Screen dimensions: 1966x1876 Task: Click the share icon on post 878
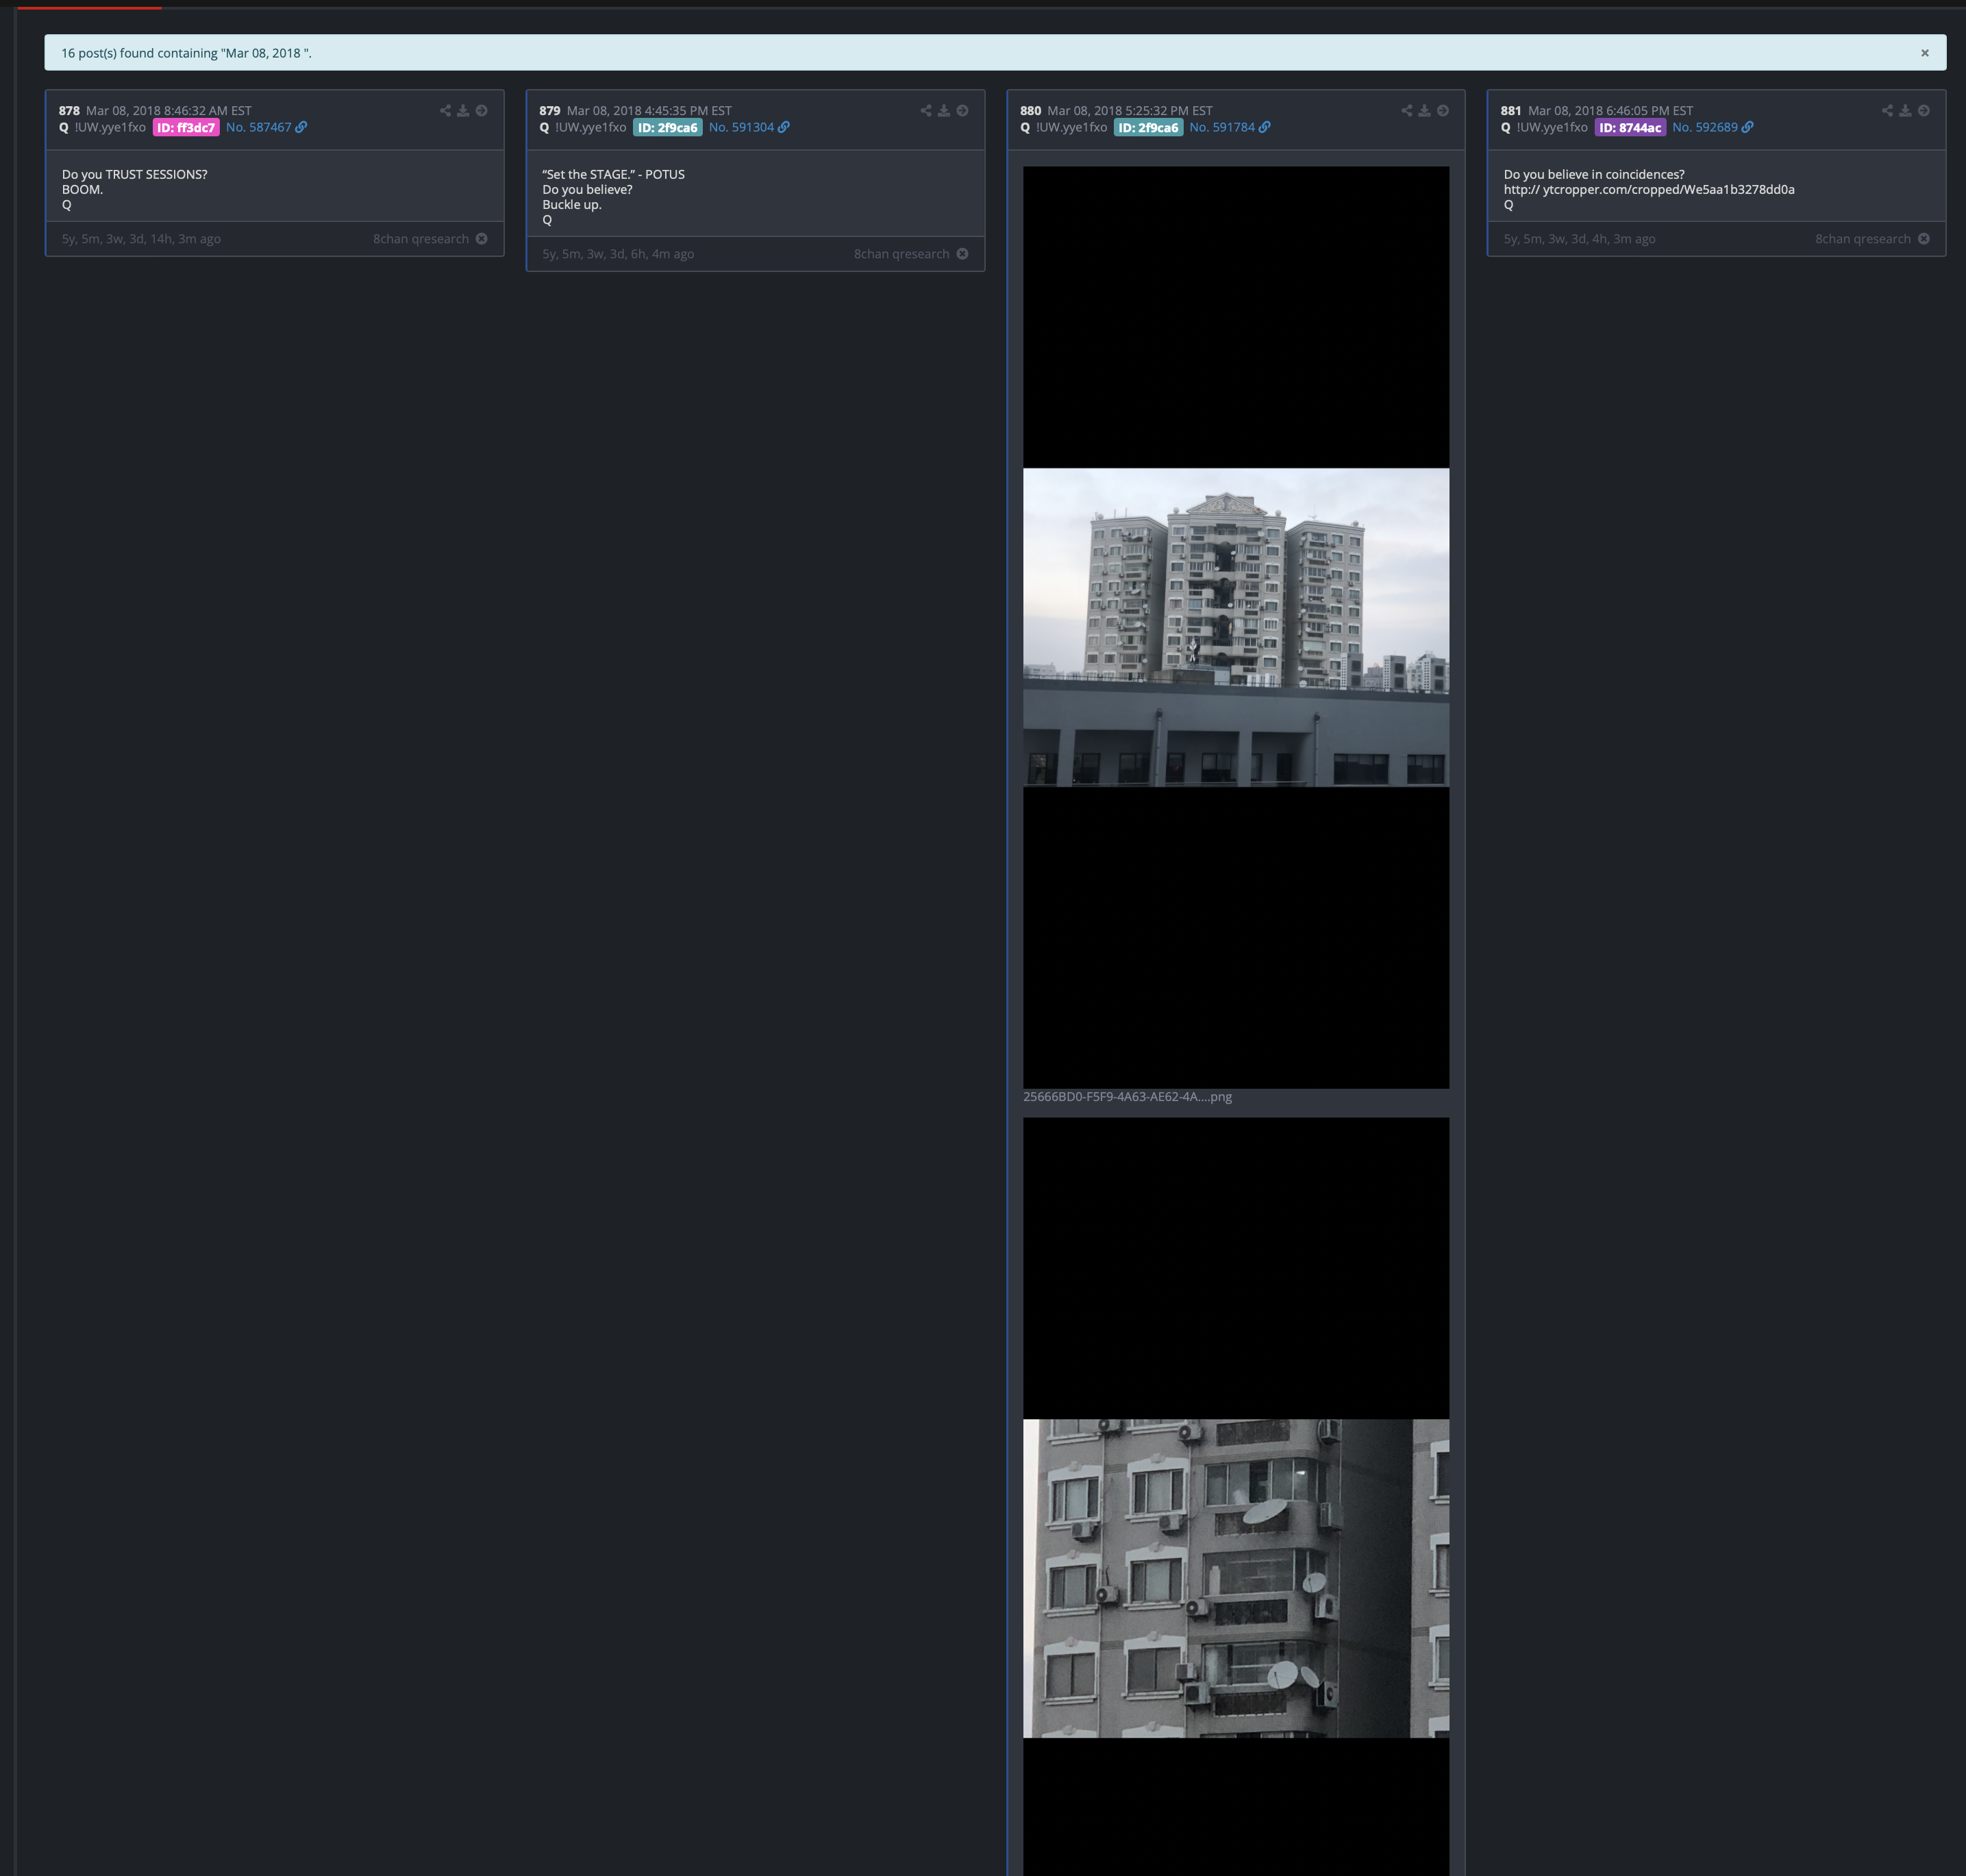(445, 111)
